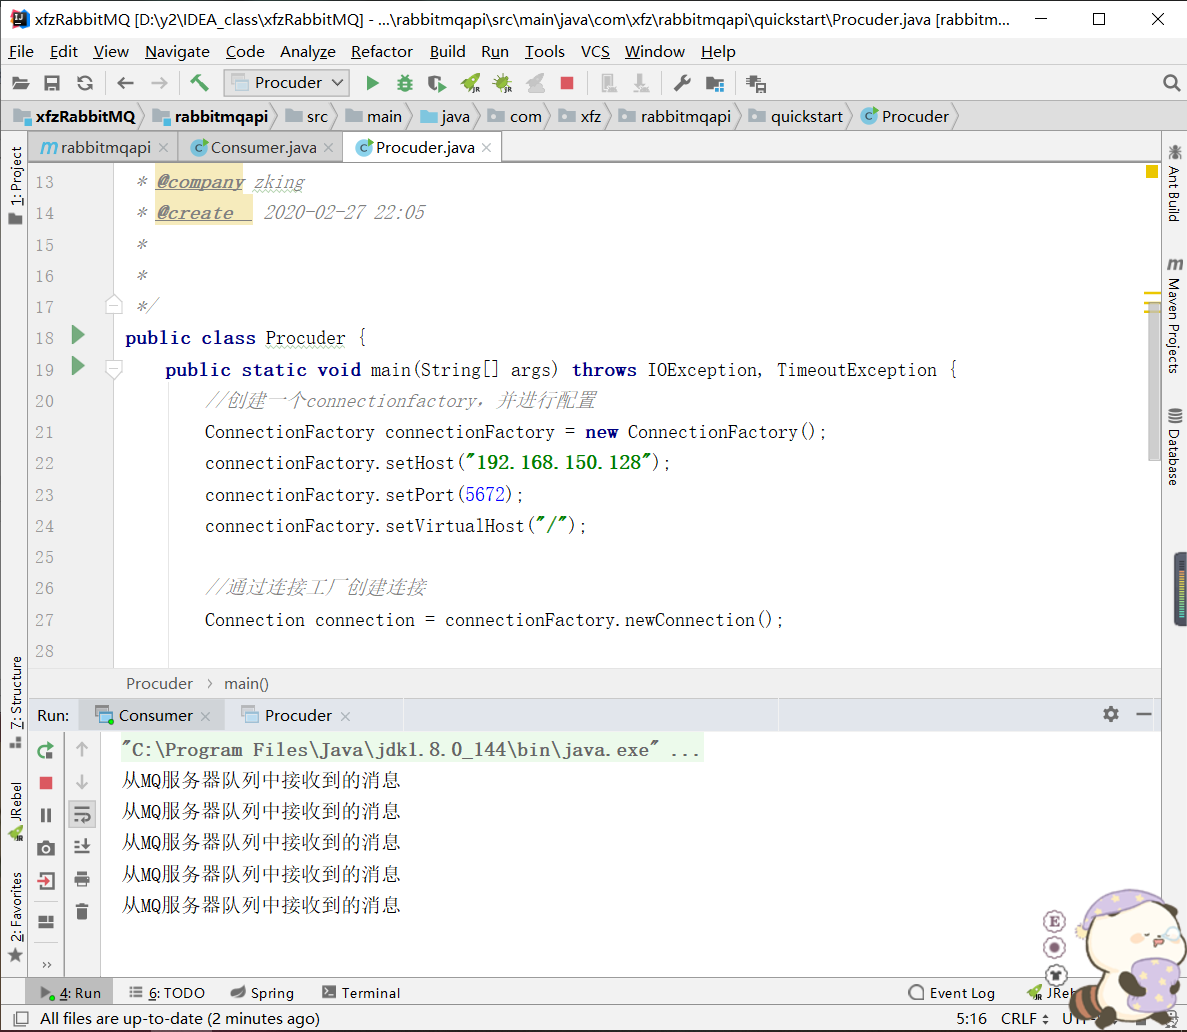Debug with JRebel bug icon in toolbar
This screenshot has width=1187, height=1032.
pyautogui.click(x=502, y=83)
